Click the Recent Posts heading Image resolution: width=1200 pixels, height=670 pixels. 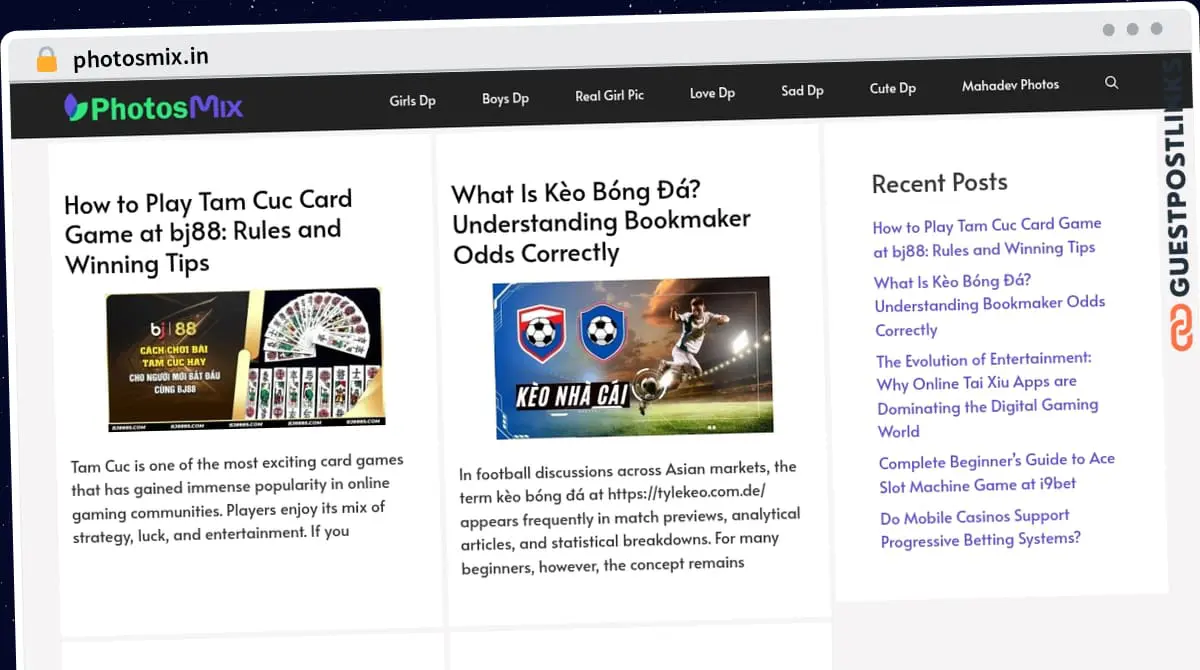coord(939,183)
